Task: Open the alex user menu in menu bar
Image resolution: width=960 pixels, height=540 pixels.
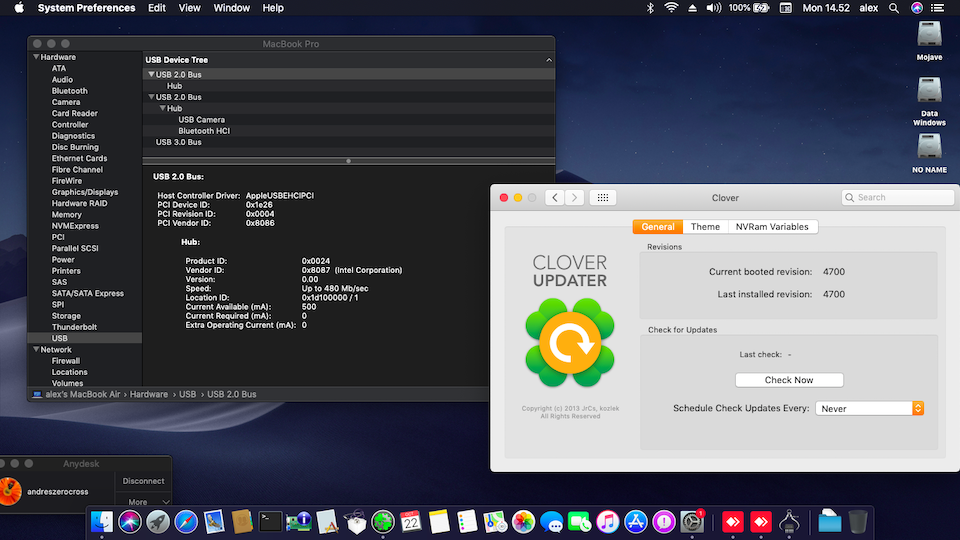Action: 869,8
